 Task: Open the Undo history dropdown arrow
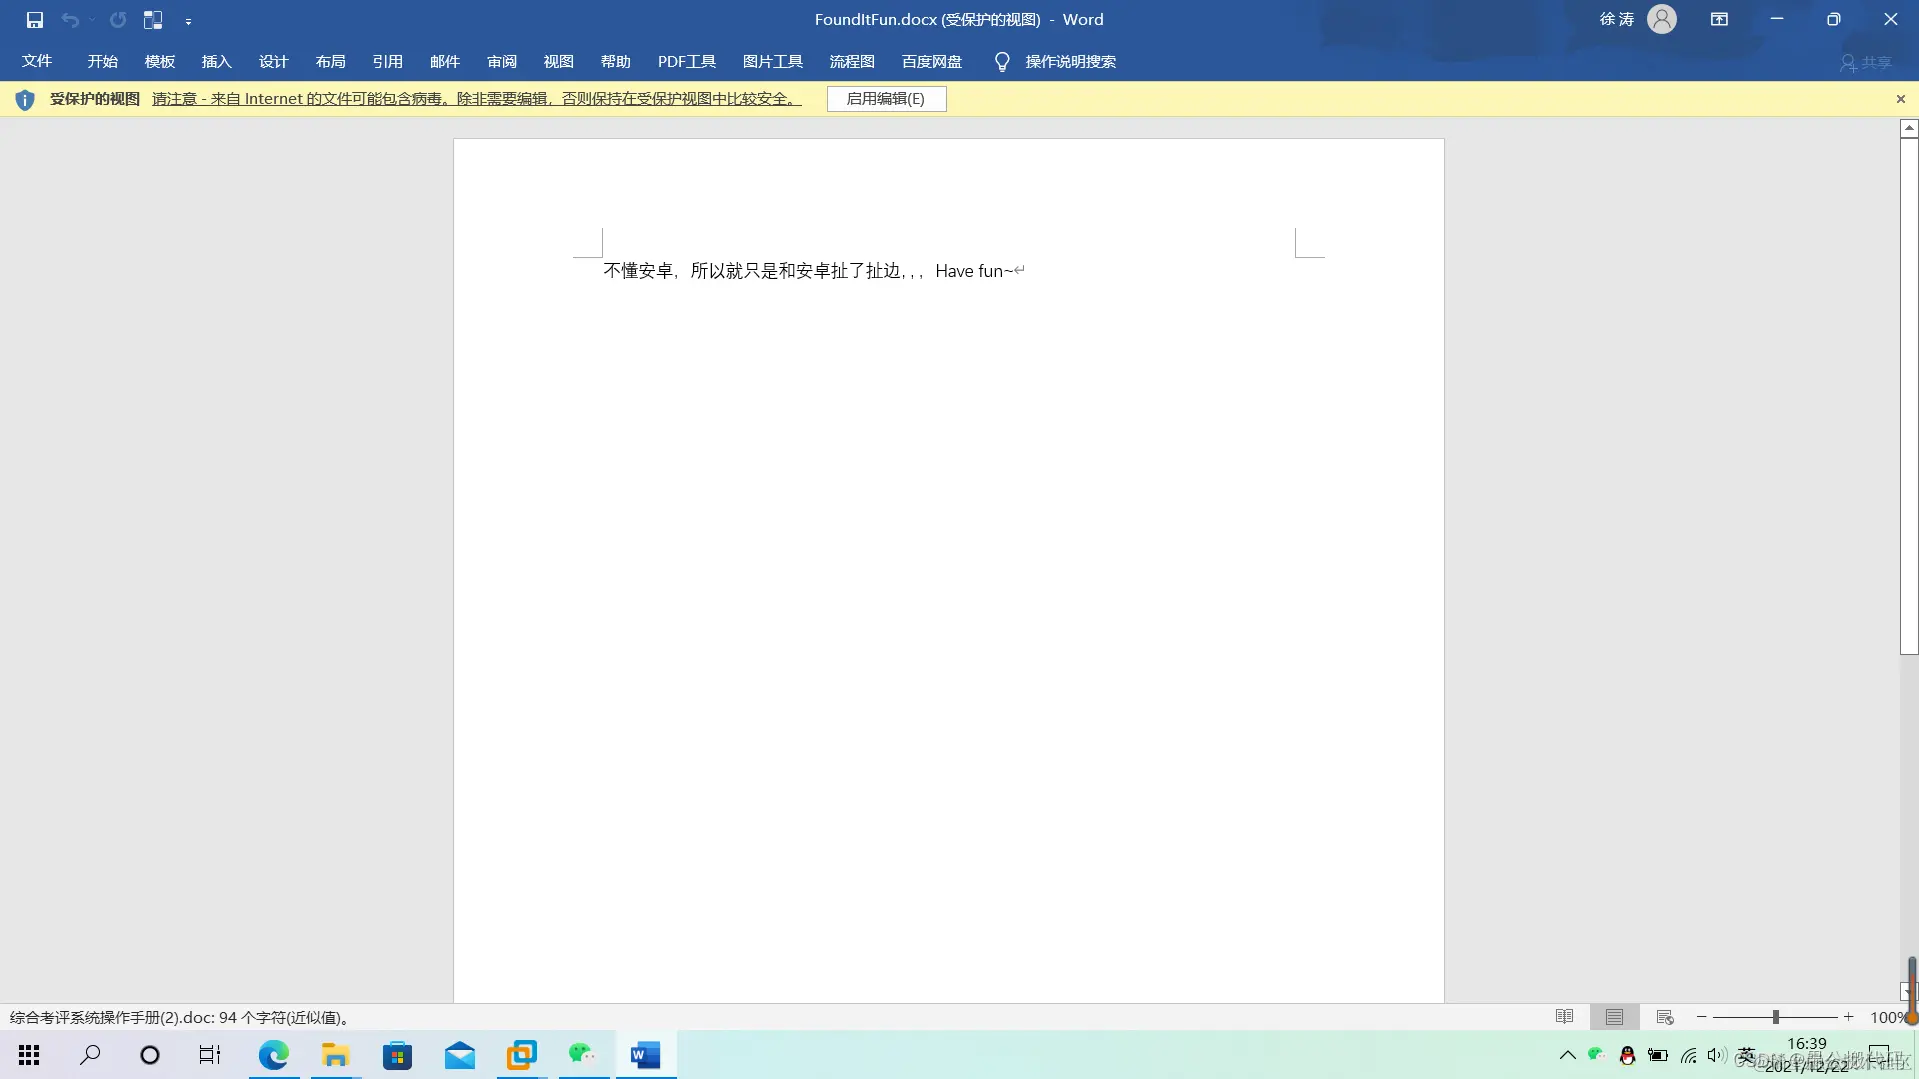(92, 20)
